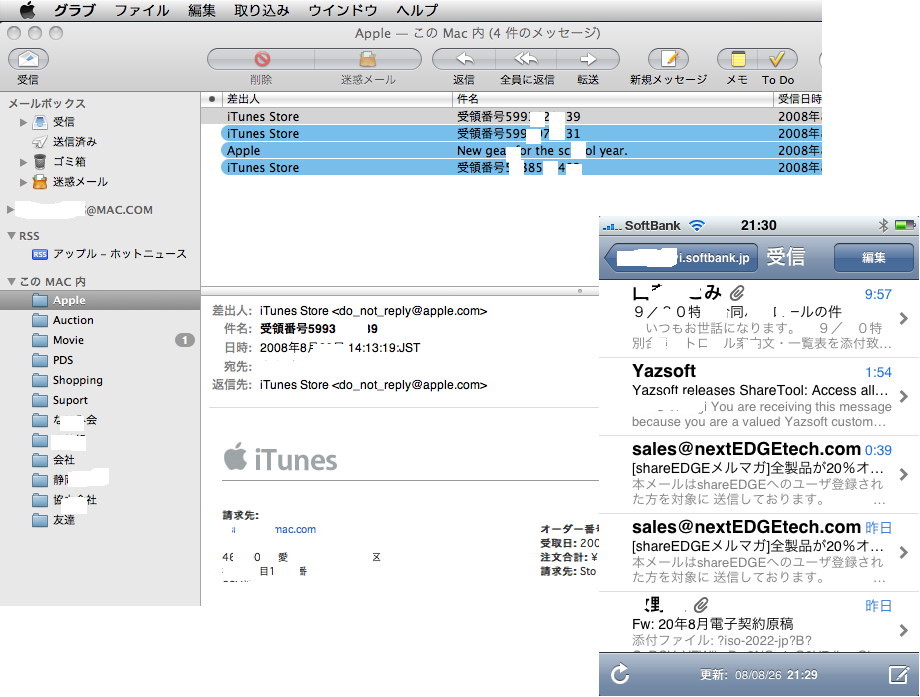Select iTunes Store message ending 31

(x=521, y=133)
